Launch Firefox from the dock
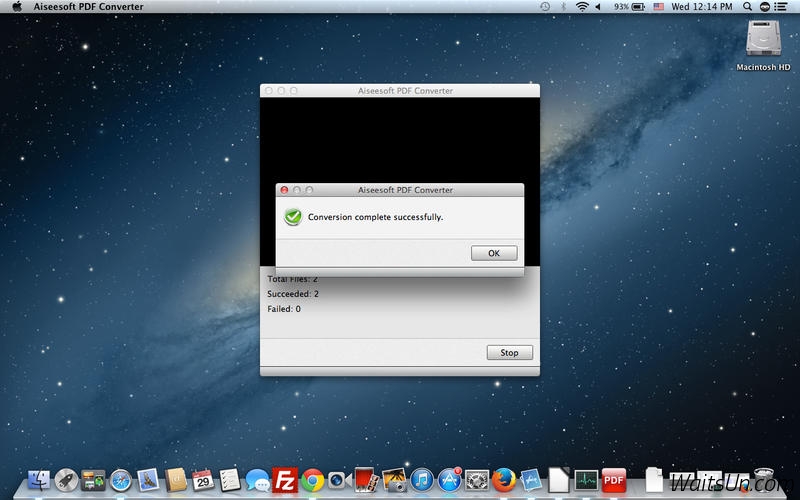Screen dimensions: 800x500 click(x=504, y=481)
